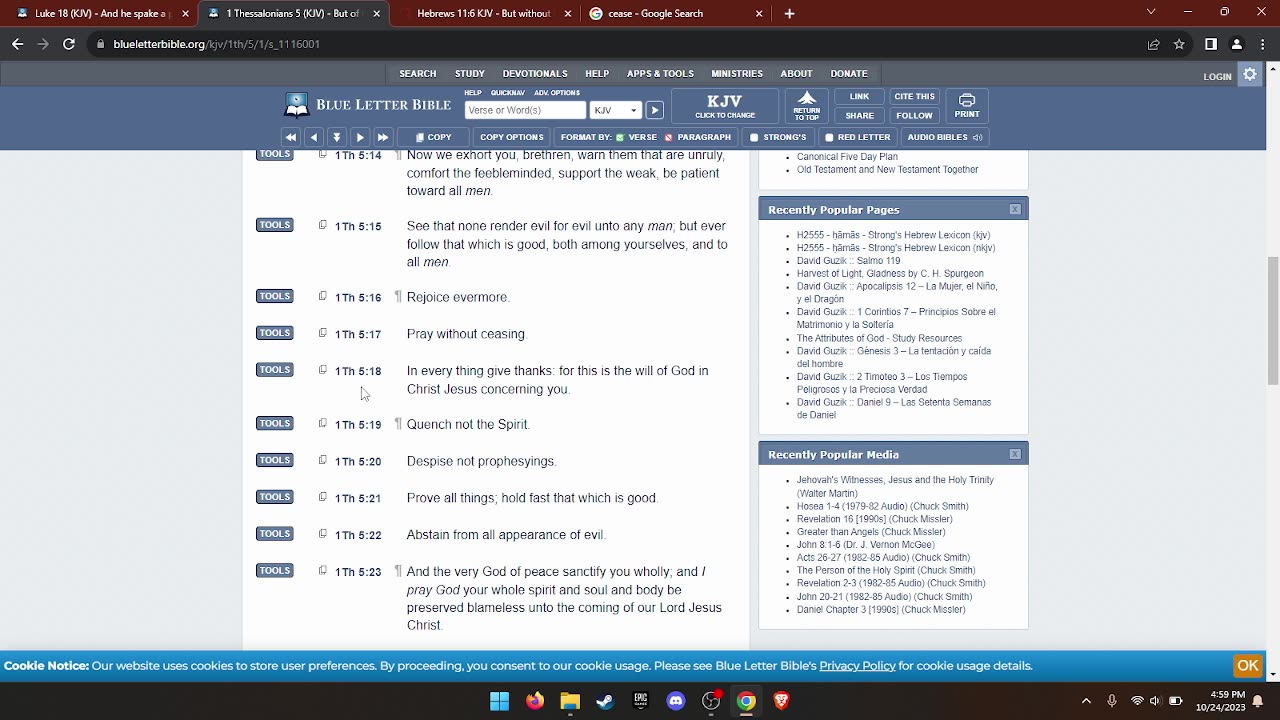Click copy icon beside 1Th 5:16
The width and height of the screenshot is (1280, 720).
[x=322, y=296]
